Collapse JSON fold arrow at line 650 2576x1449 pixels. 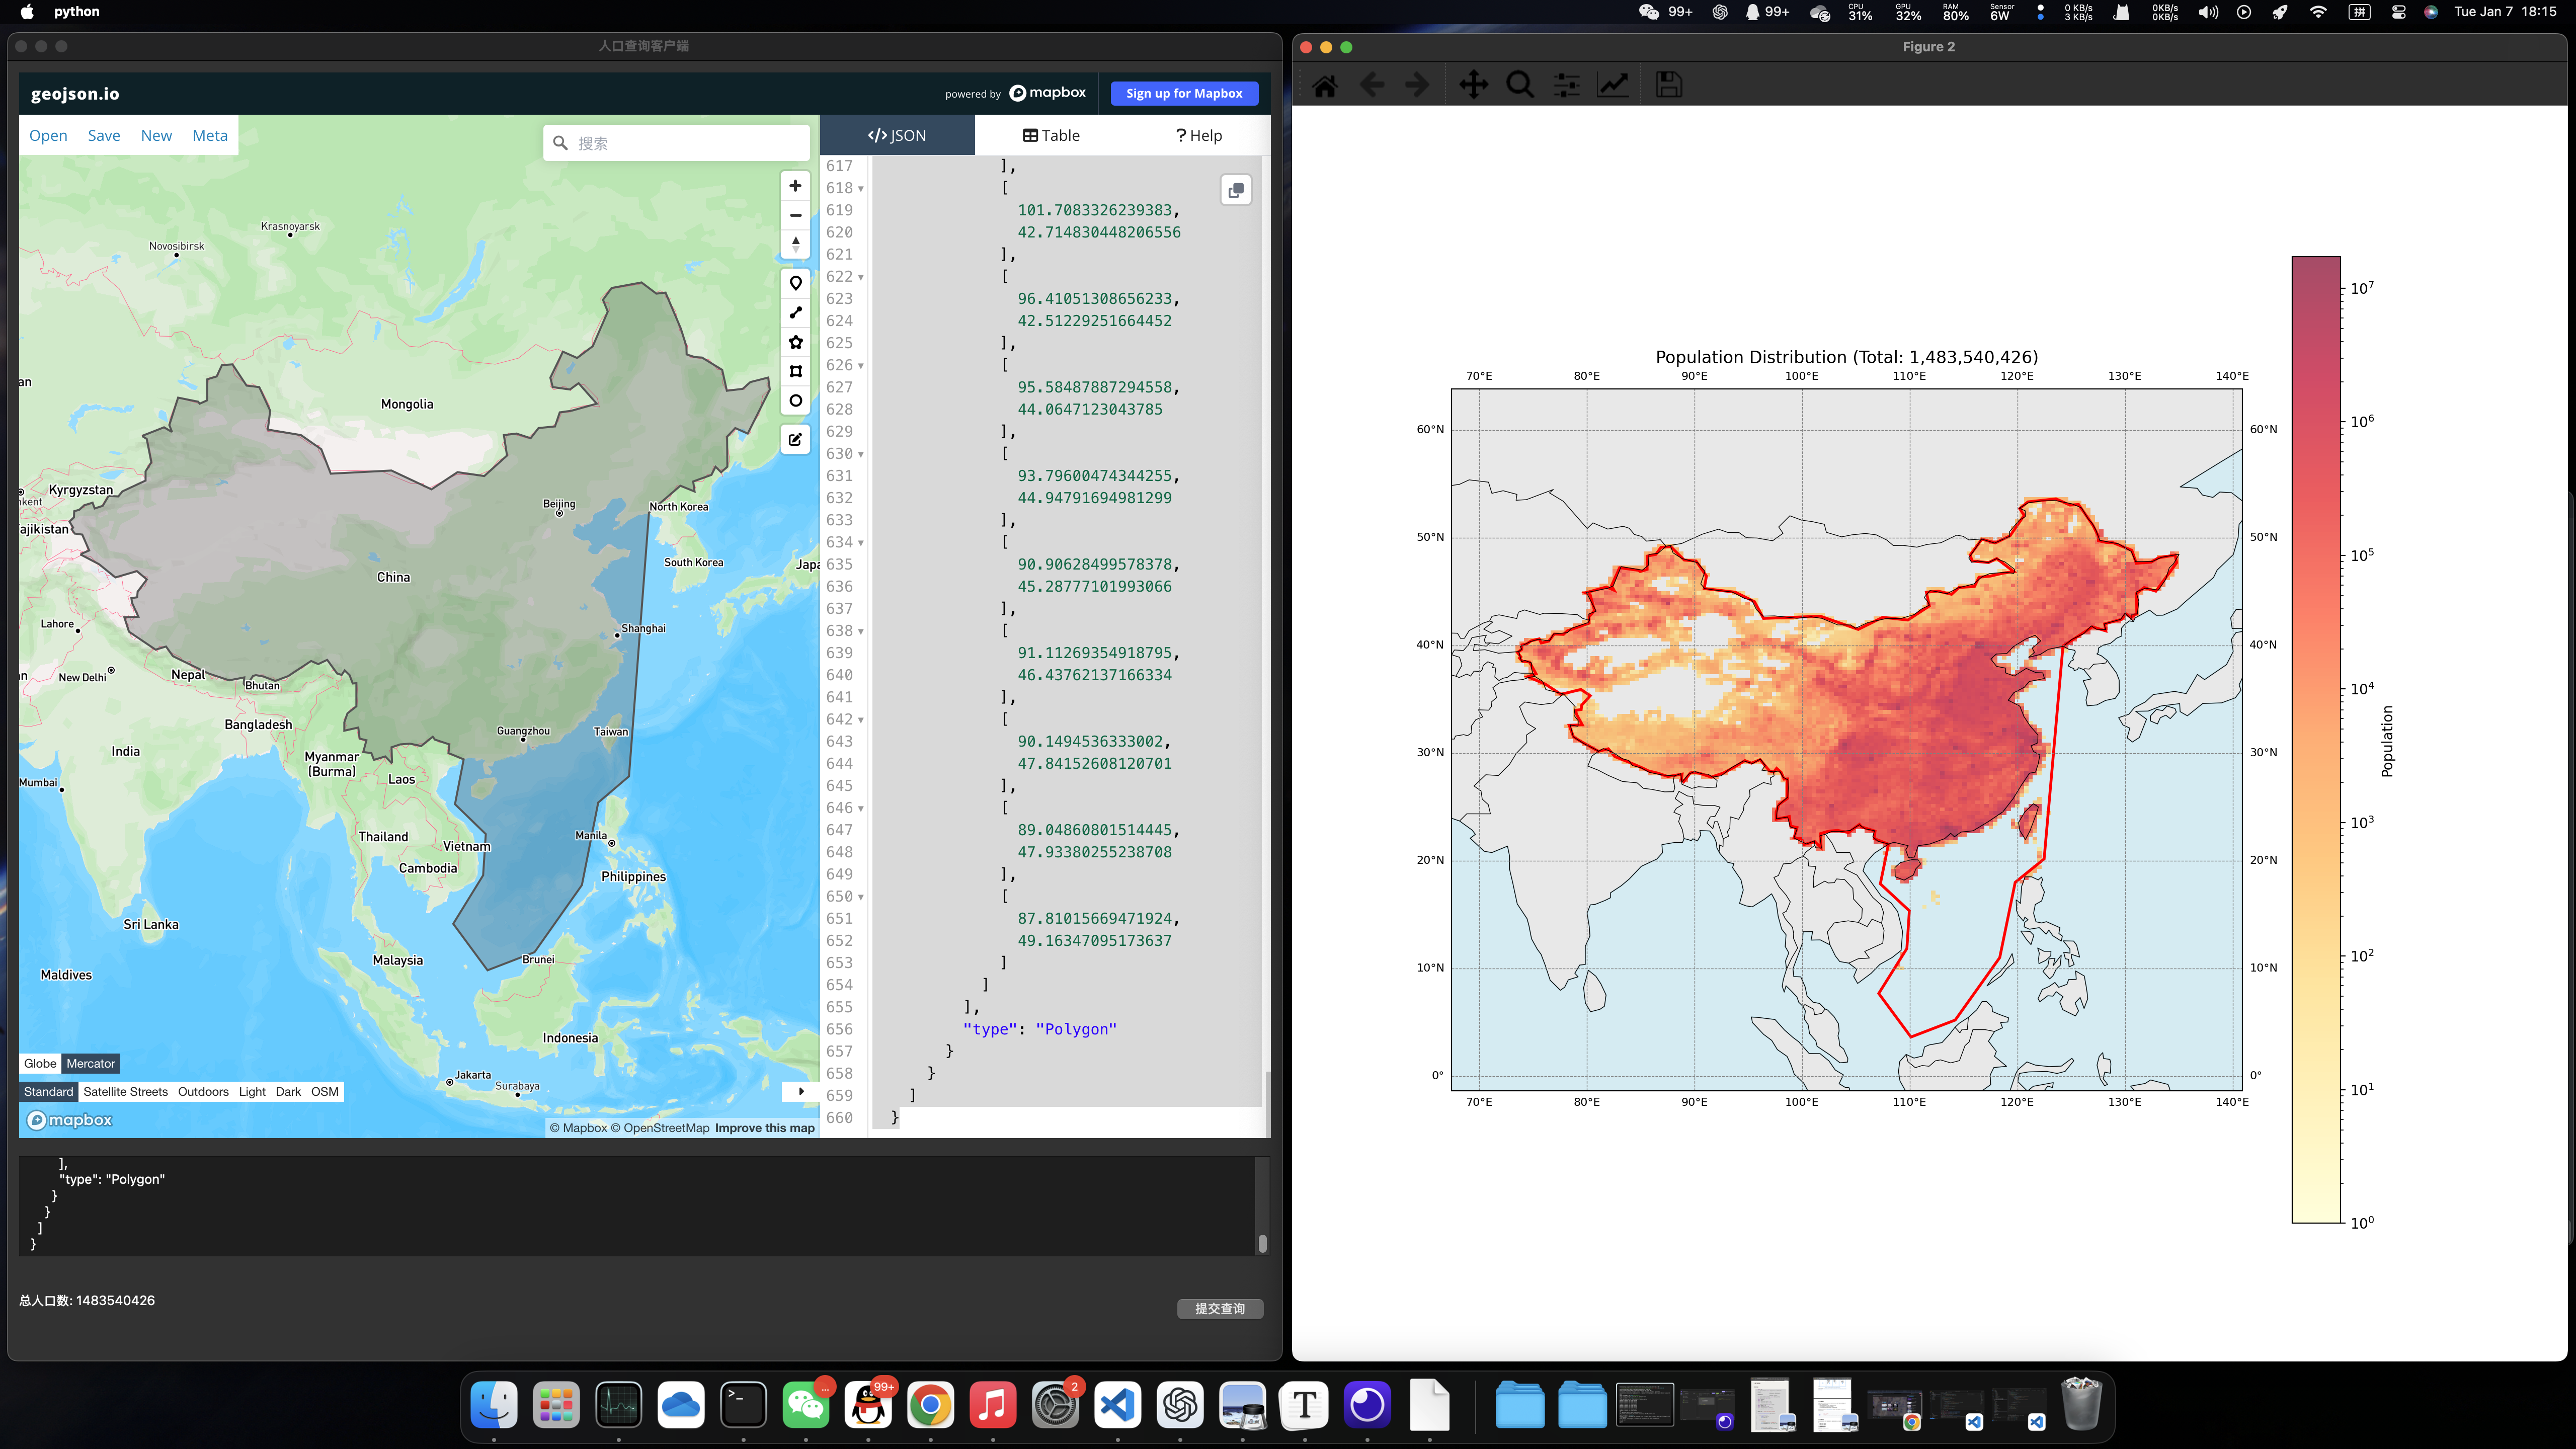click(860, 897)
